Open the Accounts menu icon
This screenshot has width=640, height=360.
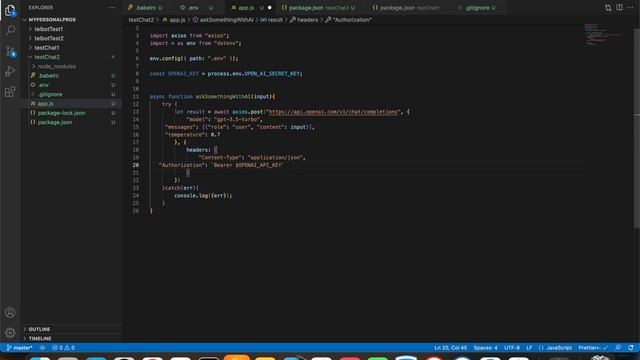click(10, 313)
